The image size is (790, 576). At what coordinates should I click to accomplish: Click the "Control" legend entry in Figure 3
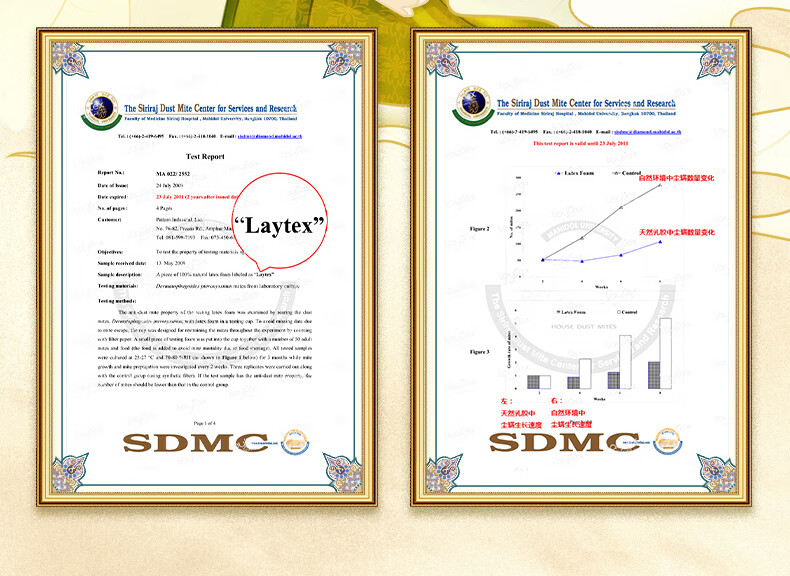pyautogui.click(x=627, y=312)
